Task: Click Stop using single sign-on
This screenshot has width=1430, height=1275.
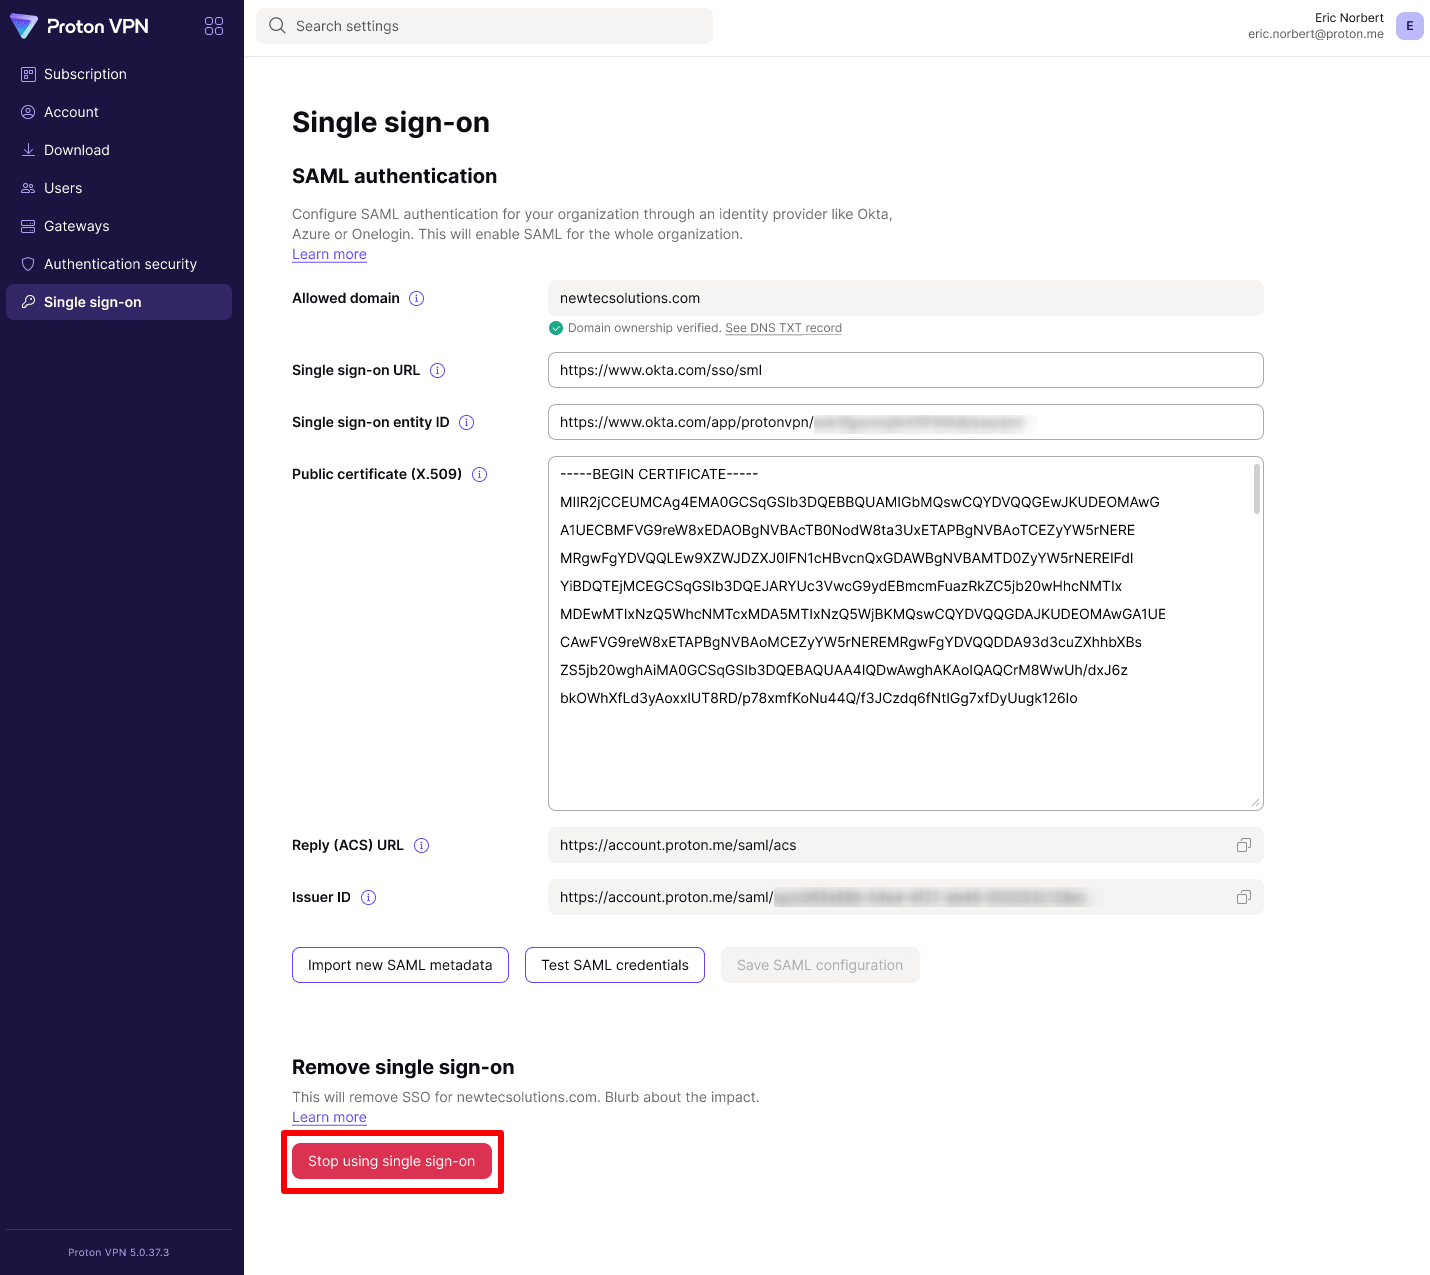Action: (392, 1161)
